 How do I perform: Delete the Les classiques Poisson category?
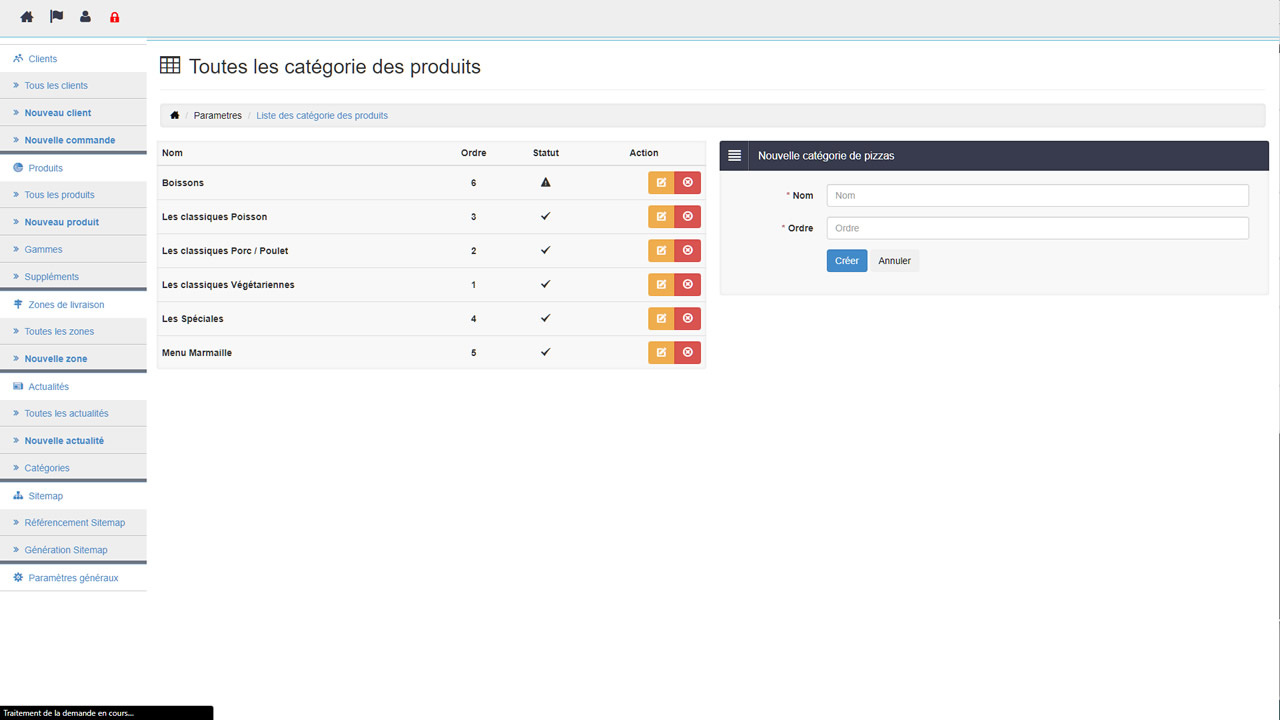(688, 217)
